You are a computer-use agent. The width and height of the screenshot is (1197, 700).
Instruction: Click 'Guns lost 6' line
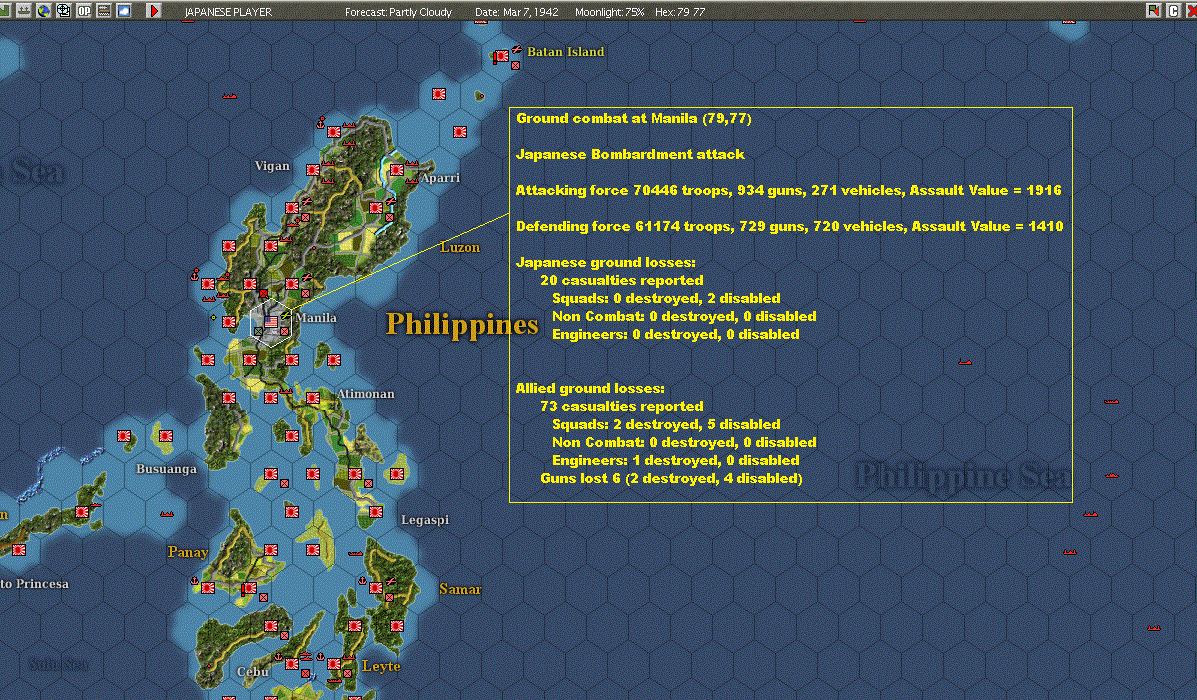coord(671,479)
